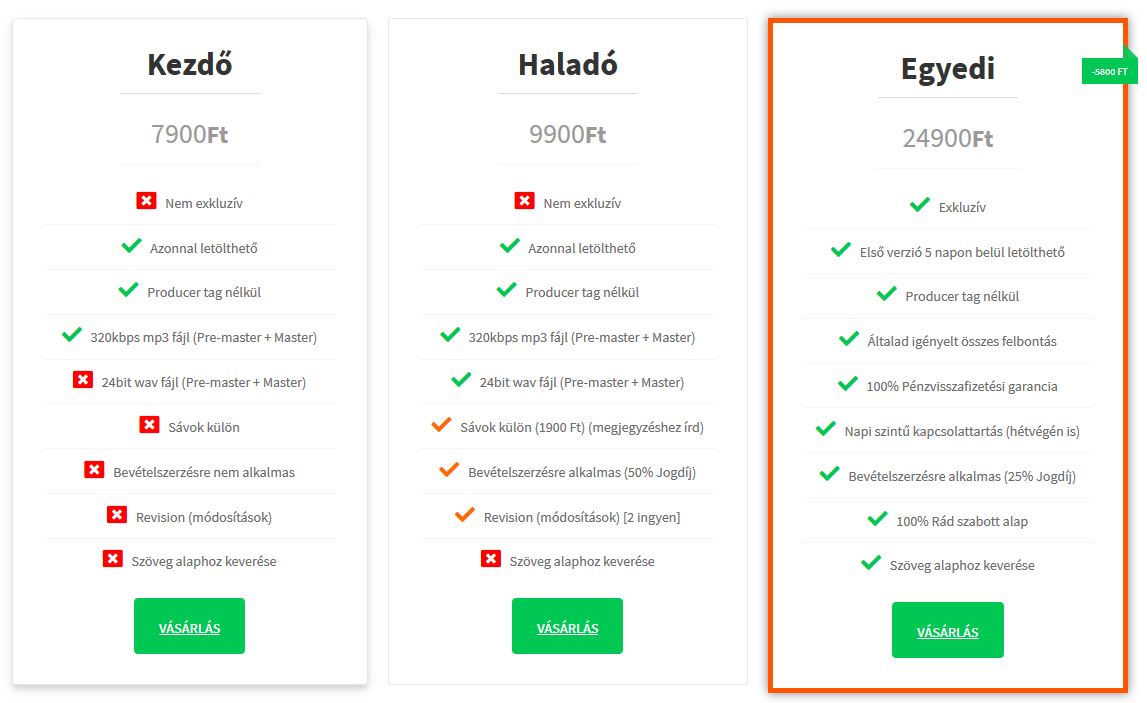Click the Egyedi plan title
The height and width of the screenshot is (703, 1147).
[x=947, y=69]
